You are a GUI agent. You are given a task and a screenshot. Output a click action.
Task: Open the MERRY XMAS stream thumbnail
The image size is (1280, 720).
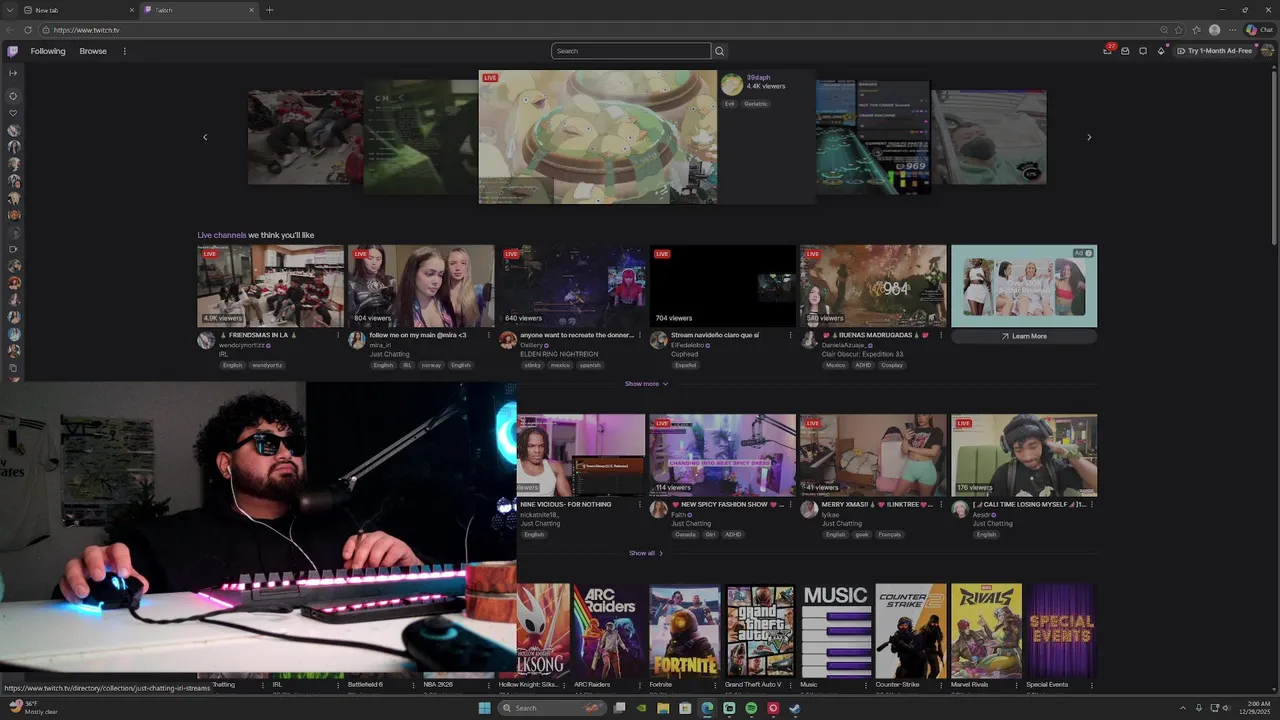[873, 455]
